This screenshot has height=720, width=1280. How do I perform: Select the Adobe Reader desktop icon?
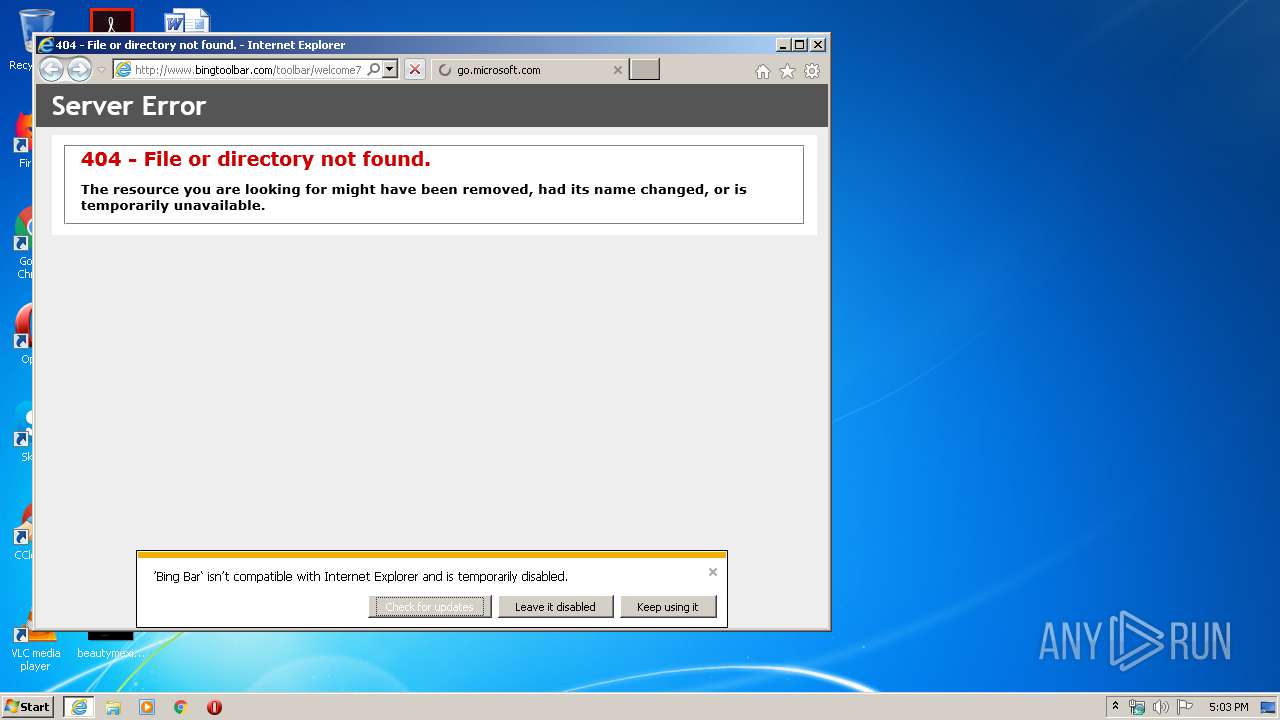(x=111, y=21)
